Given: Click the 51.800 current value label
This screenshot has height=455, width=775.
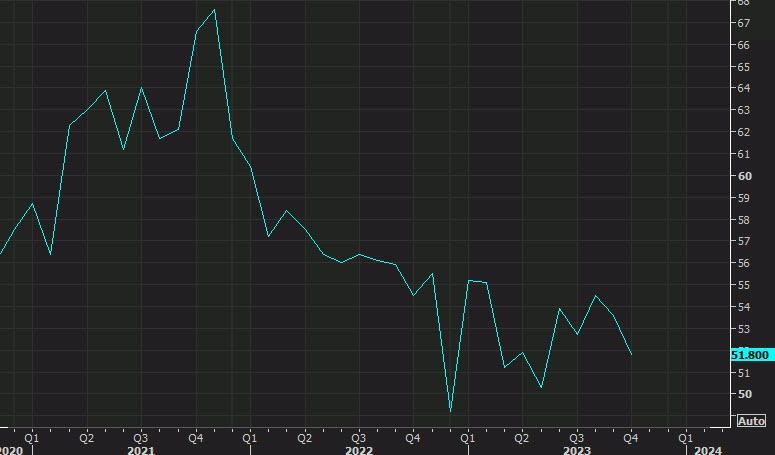Looking at the screenshot, I should 749,354.
